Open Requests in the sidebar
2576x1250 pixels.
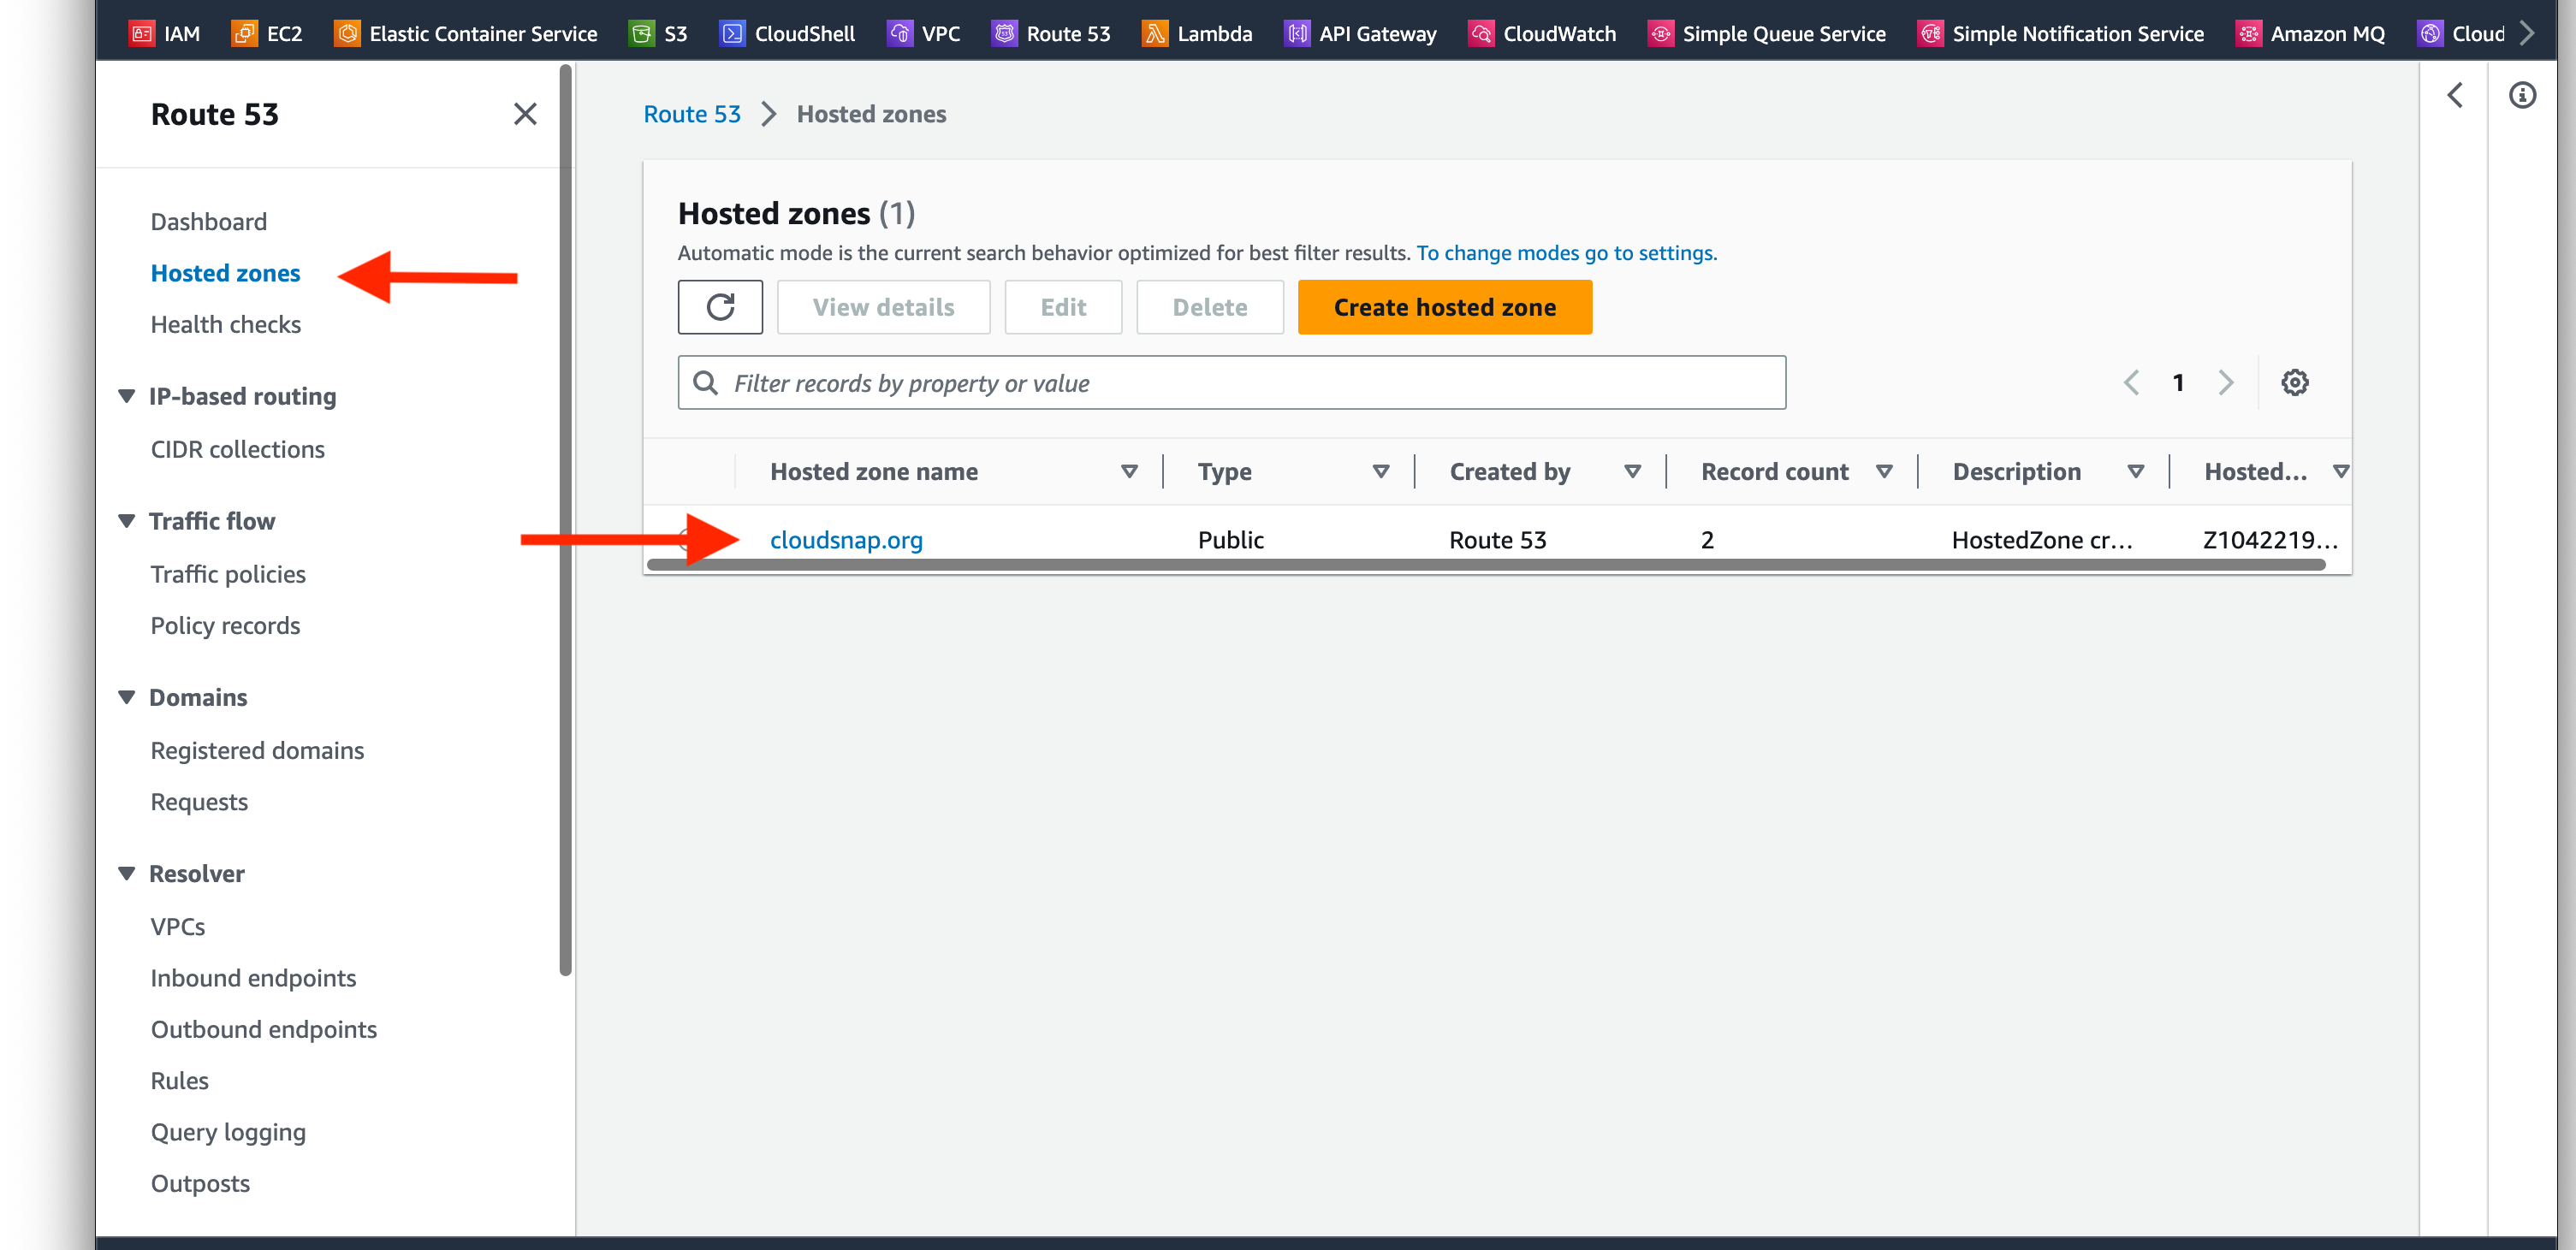click(199, 802)
